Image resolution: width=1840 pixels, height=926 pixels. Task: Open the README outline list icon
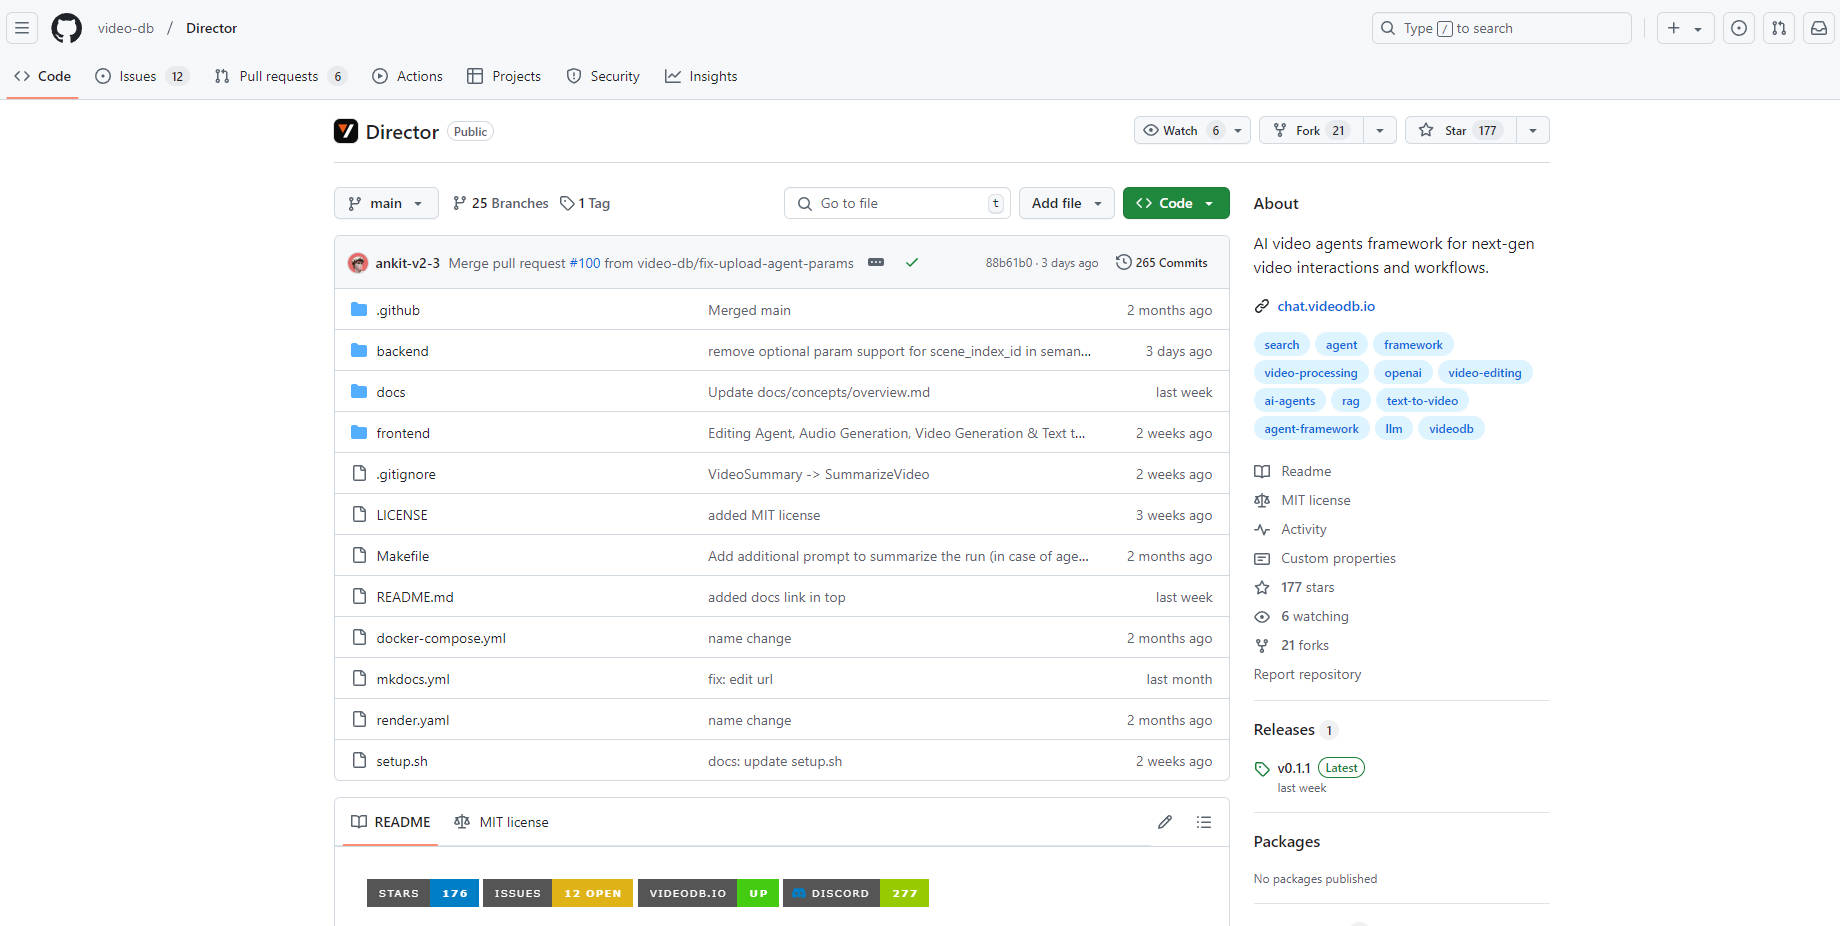(1204, 822)
